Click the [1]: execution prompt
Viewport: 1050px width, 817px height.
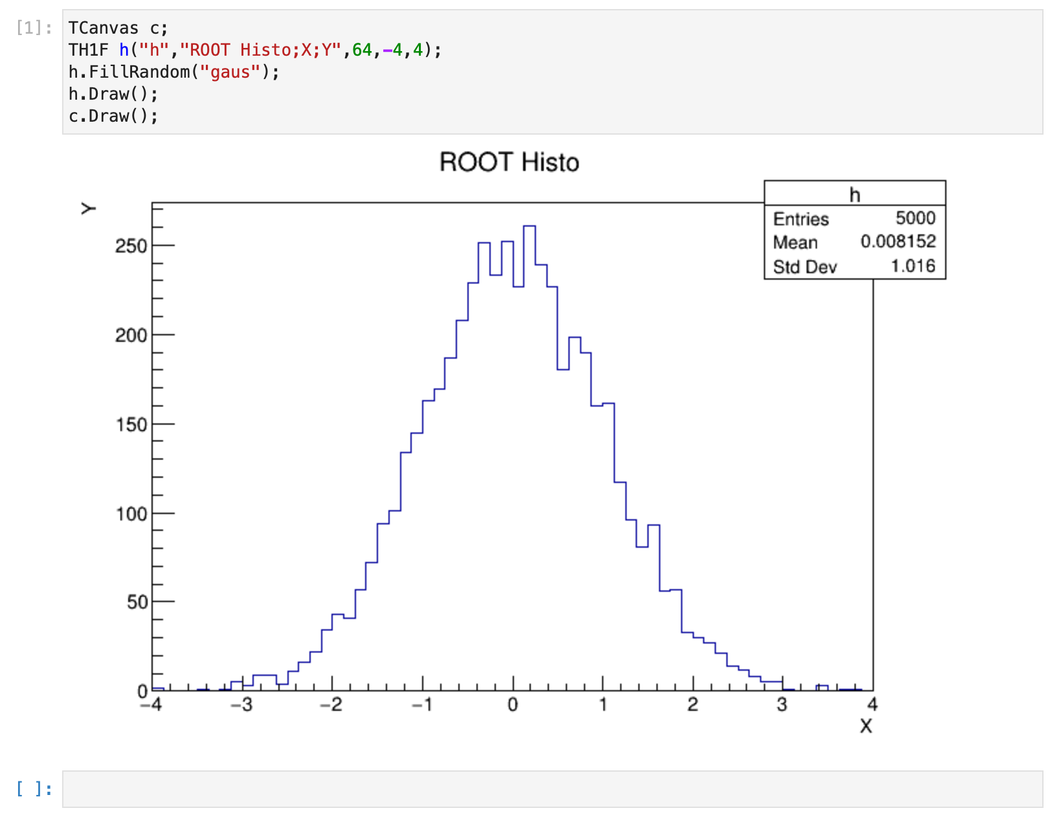click(x=32, y=27)
